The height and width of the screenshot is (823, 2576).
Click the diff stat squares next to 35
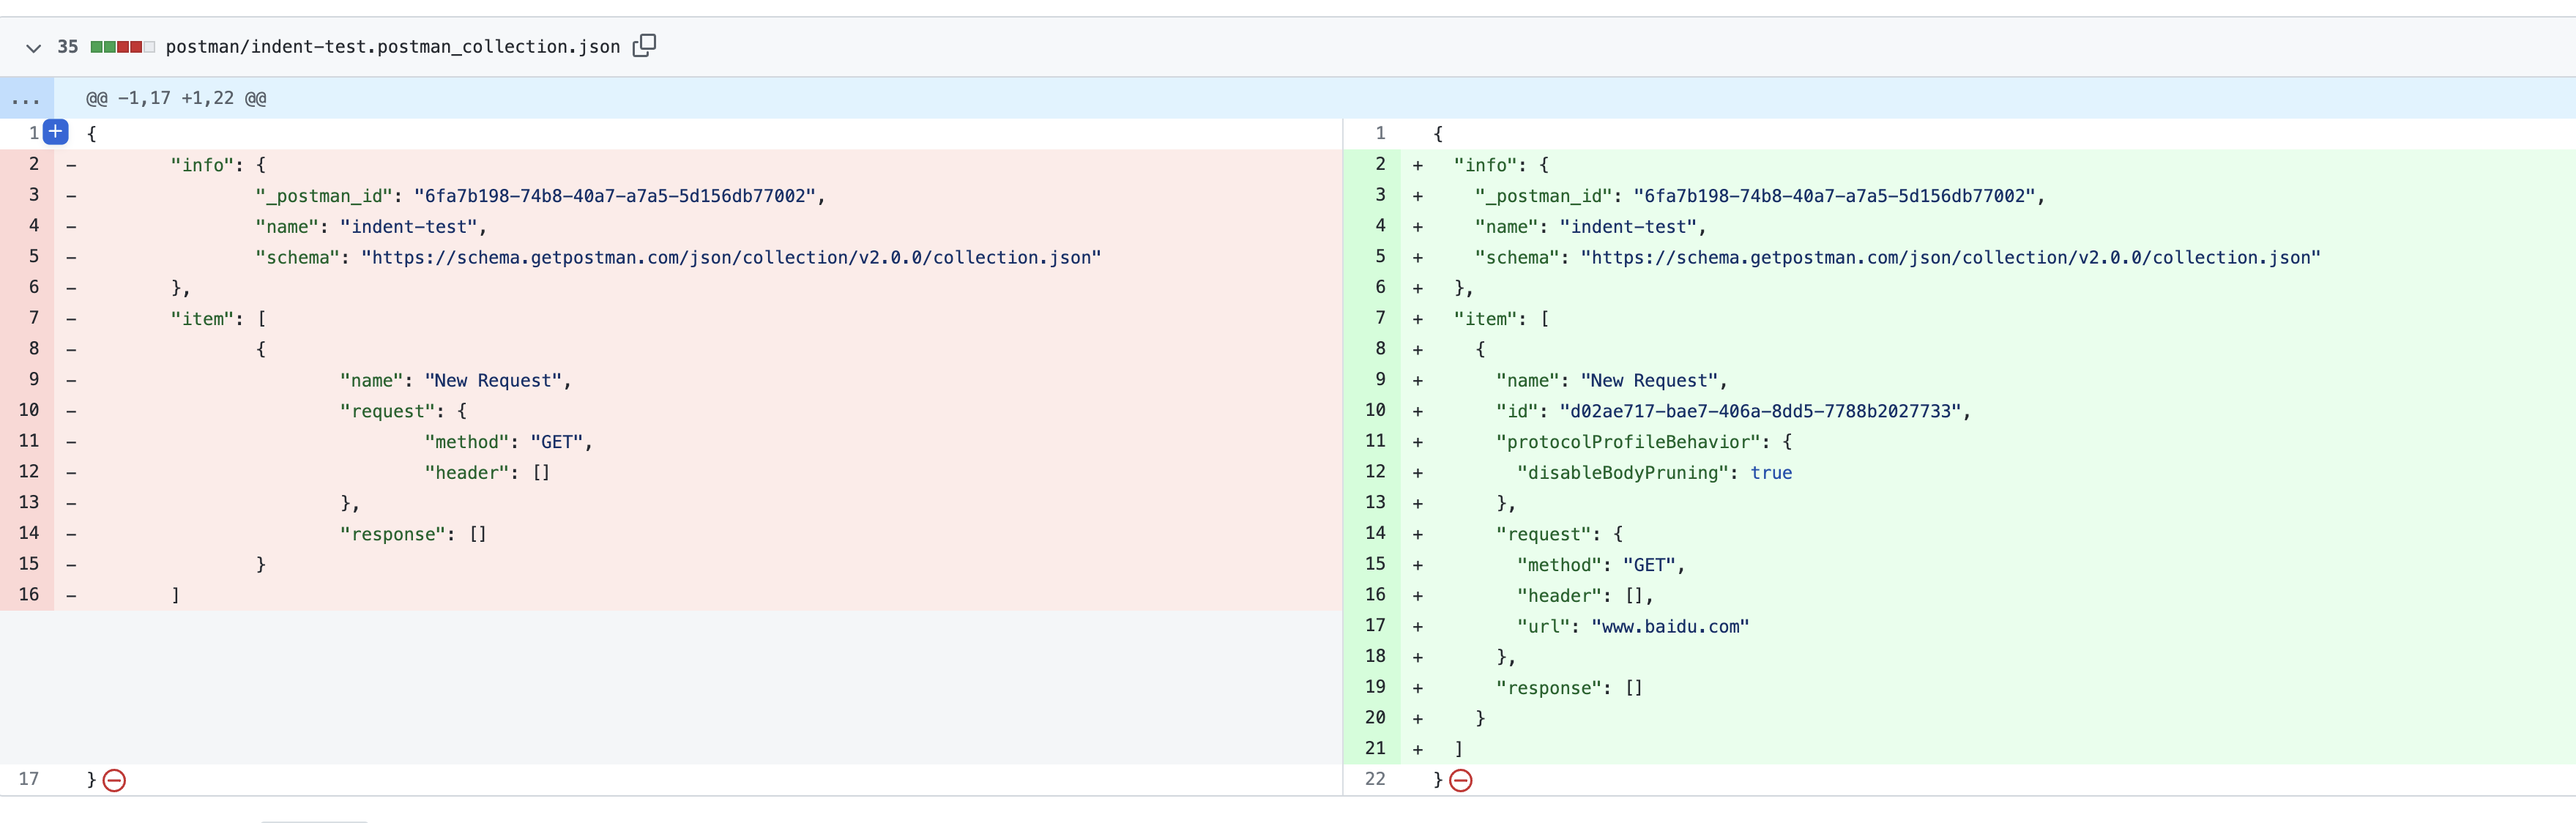122,46
